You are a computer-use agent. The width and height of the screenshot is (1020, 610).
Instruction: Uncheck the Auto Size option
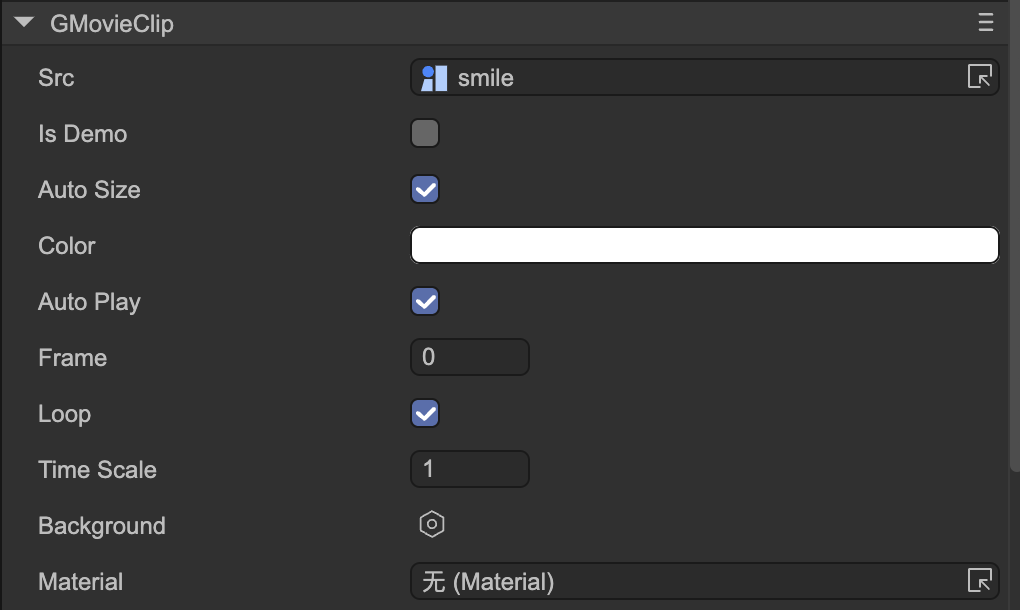tap(425, 190)
